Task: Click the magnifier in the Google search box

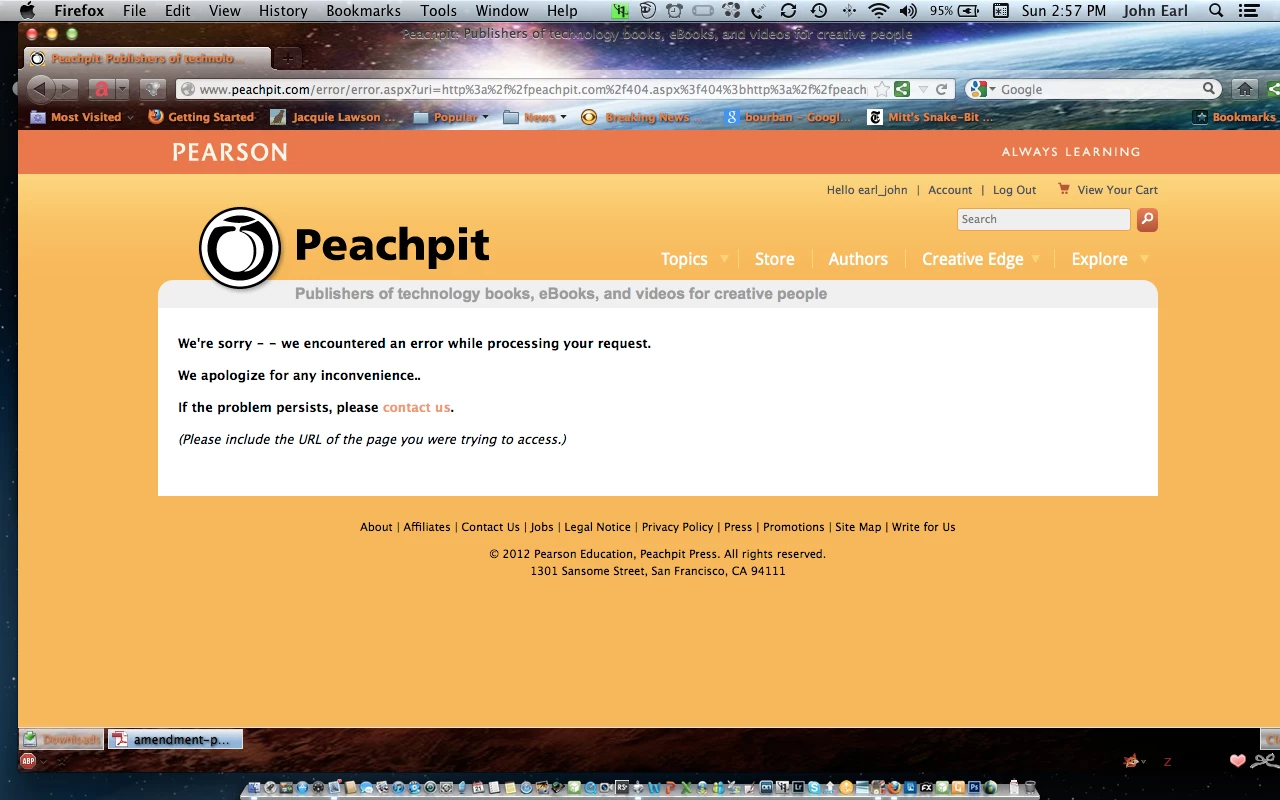Action: 1209,89
